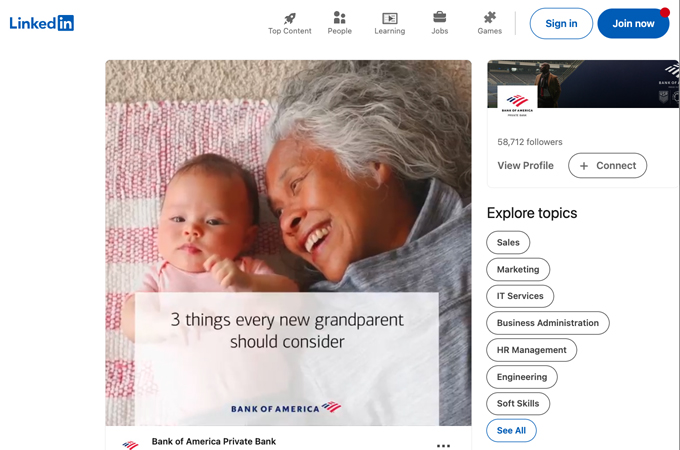680x450 pixels.
Task: Click the 58,712 followers text
Action: coord(530,142)
